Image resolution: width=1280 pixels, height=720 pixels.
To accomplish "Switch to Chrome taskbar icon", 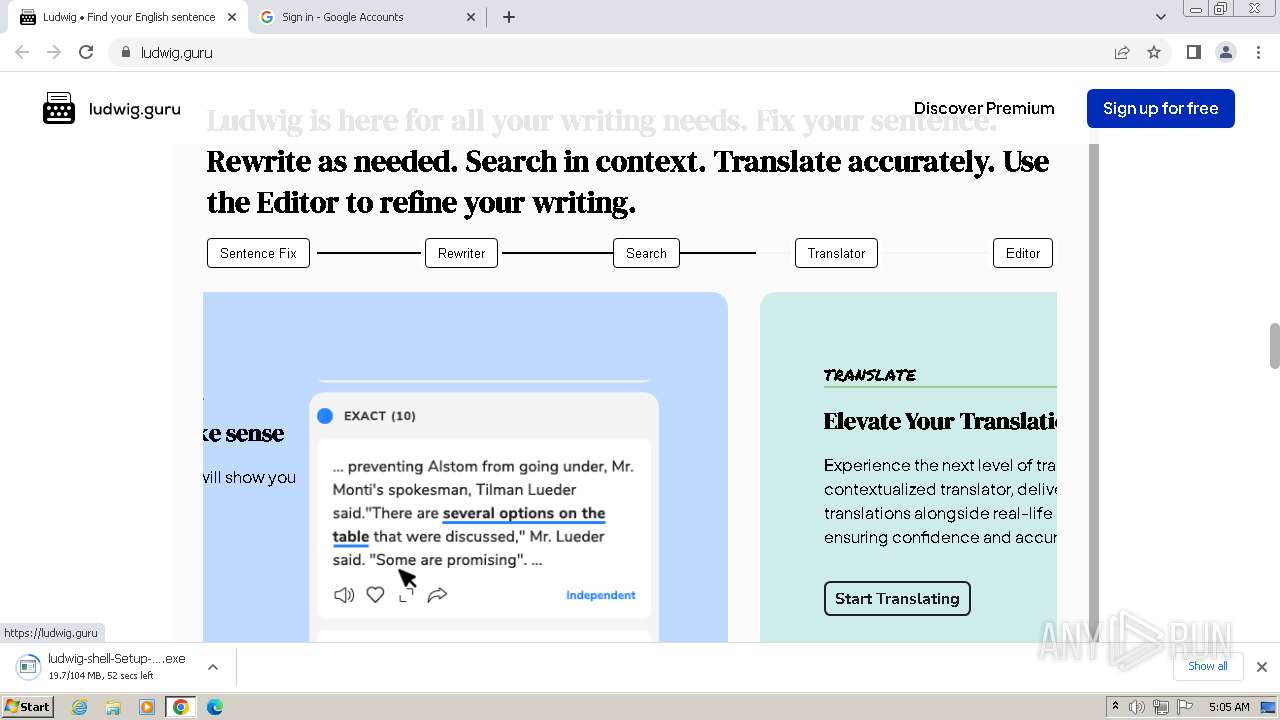I will tap(181, 707).
